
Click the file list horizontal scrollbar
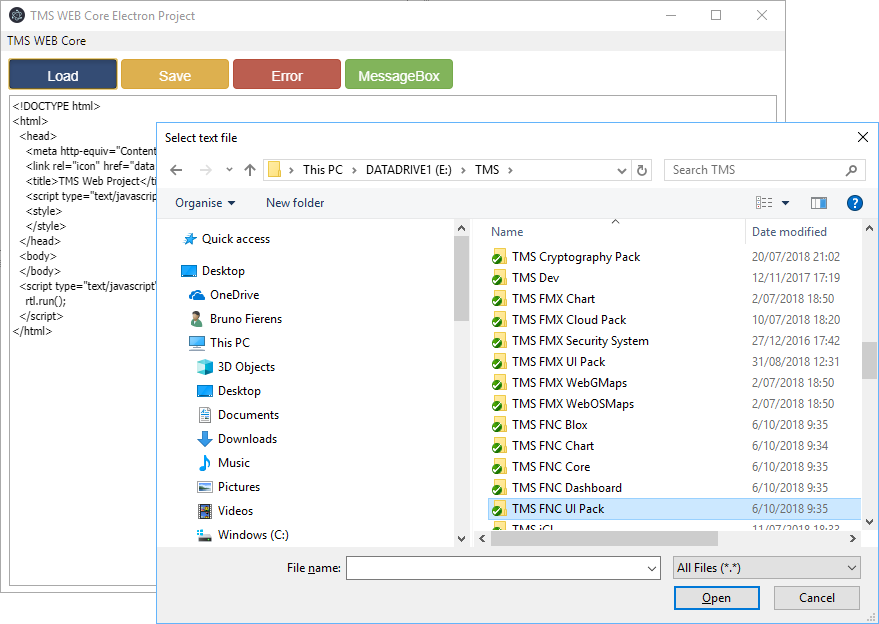604,538
